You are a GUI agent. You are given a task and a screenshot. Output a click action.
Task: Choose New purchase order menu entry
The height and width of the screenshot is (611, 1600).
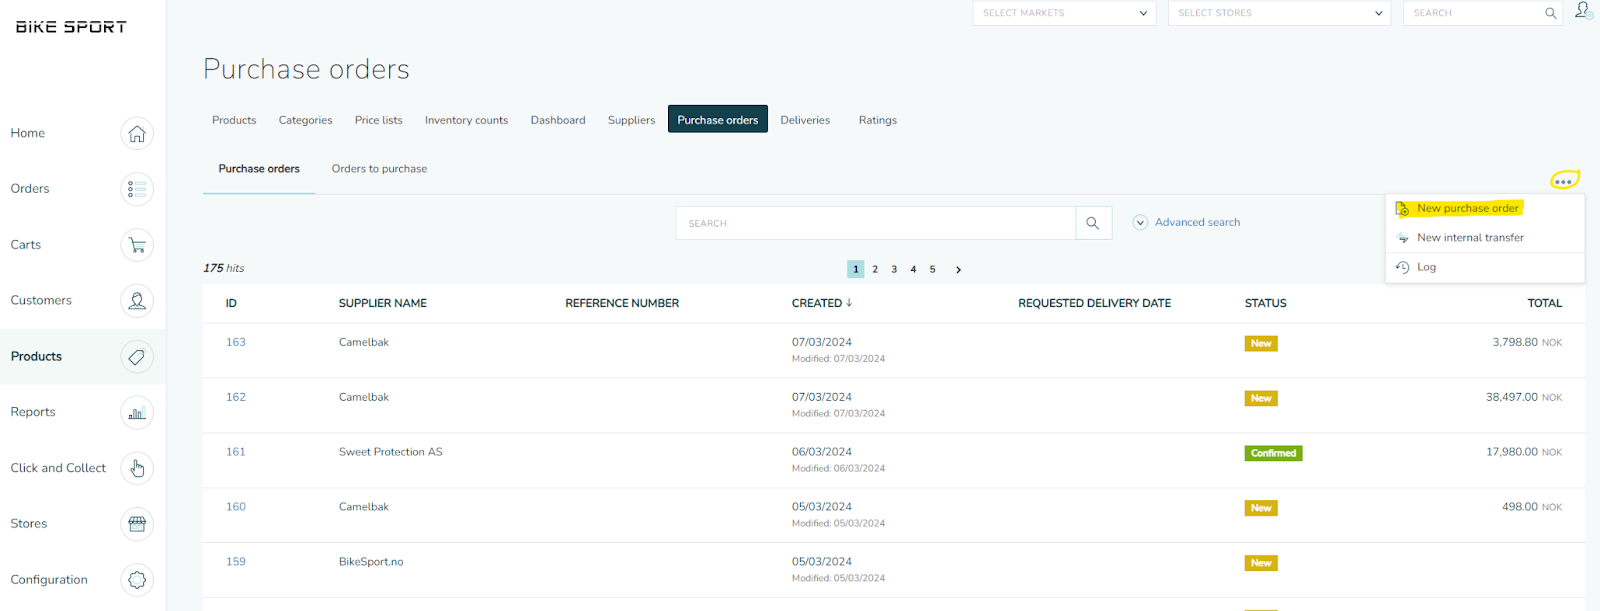click(1468, 209)
